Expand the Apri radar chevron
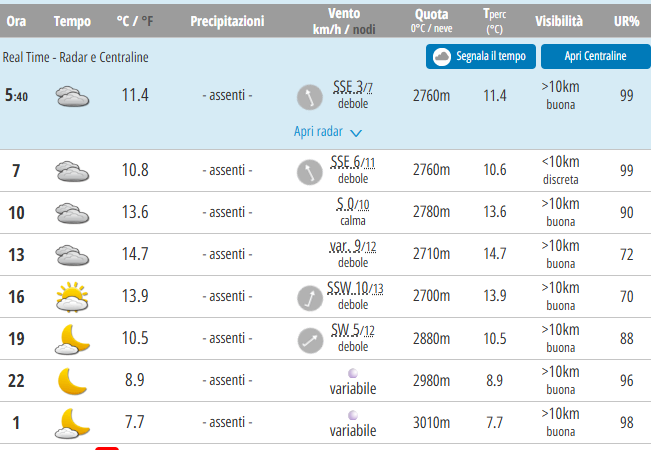 (356, 132)
